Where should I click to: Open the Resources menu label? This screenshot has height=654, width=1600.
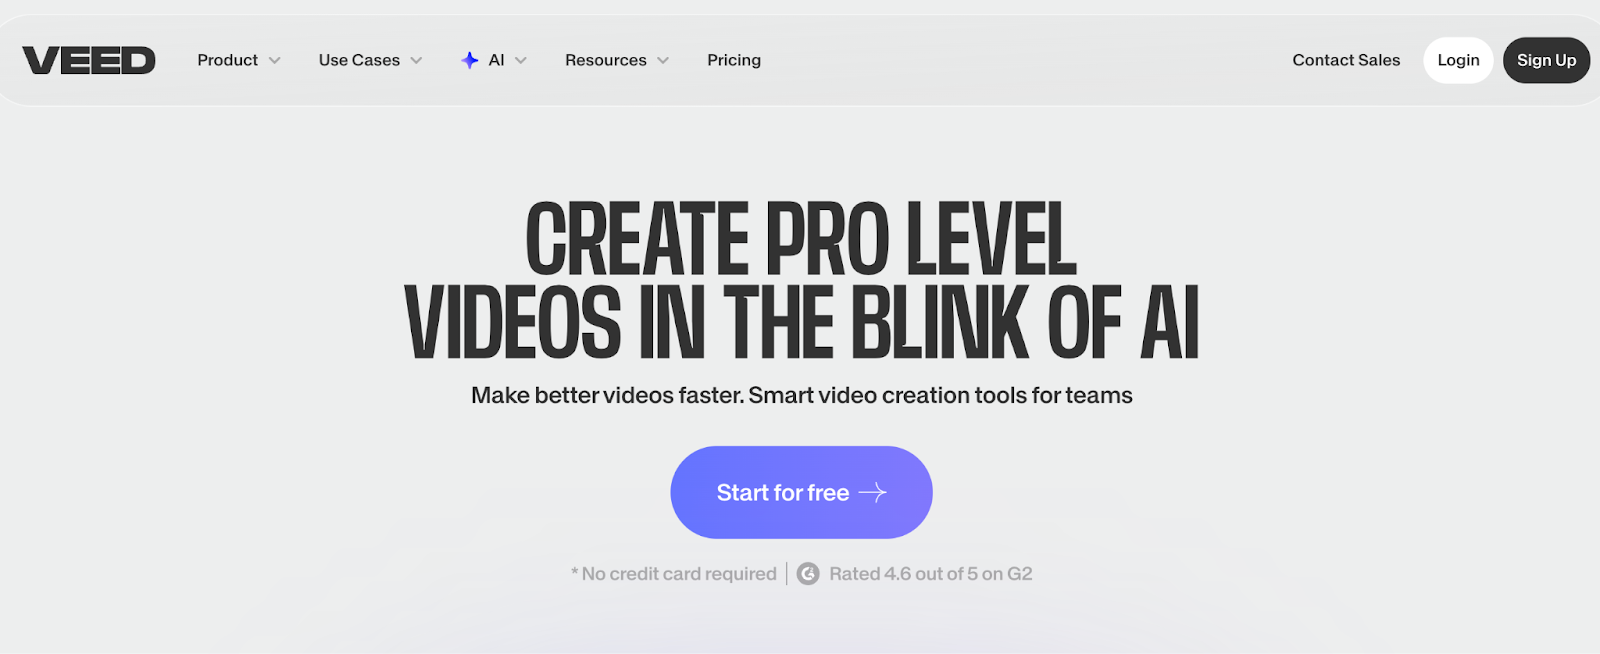click(x=605, y=60)
